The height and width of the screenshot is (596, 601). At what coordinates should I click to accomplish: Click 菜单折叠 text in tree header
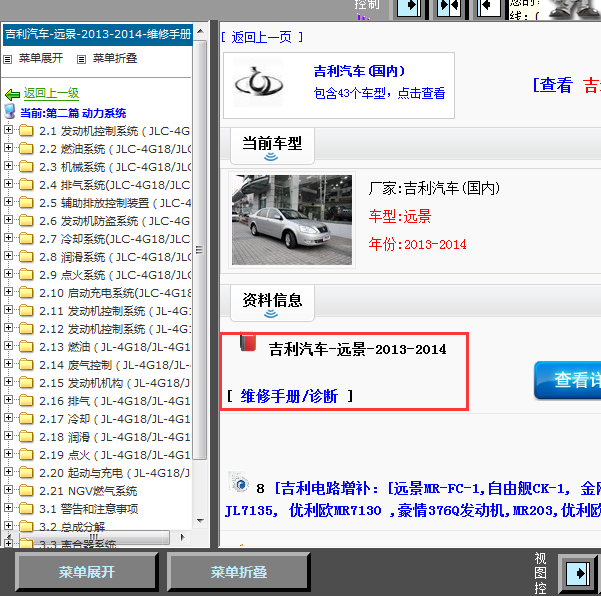coord(115,58)
